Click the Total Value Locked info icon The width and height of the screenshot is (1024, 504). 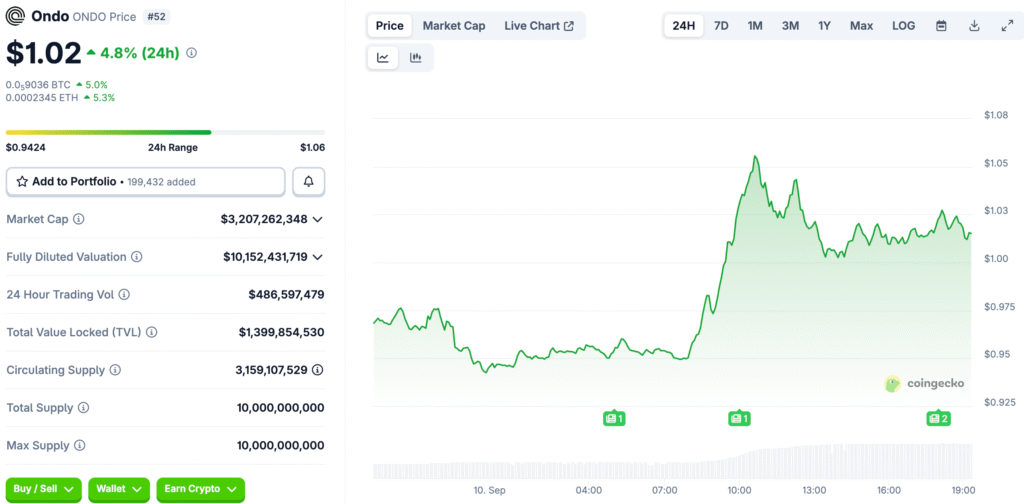[152, 332]
